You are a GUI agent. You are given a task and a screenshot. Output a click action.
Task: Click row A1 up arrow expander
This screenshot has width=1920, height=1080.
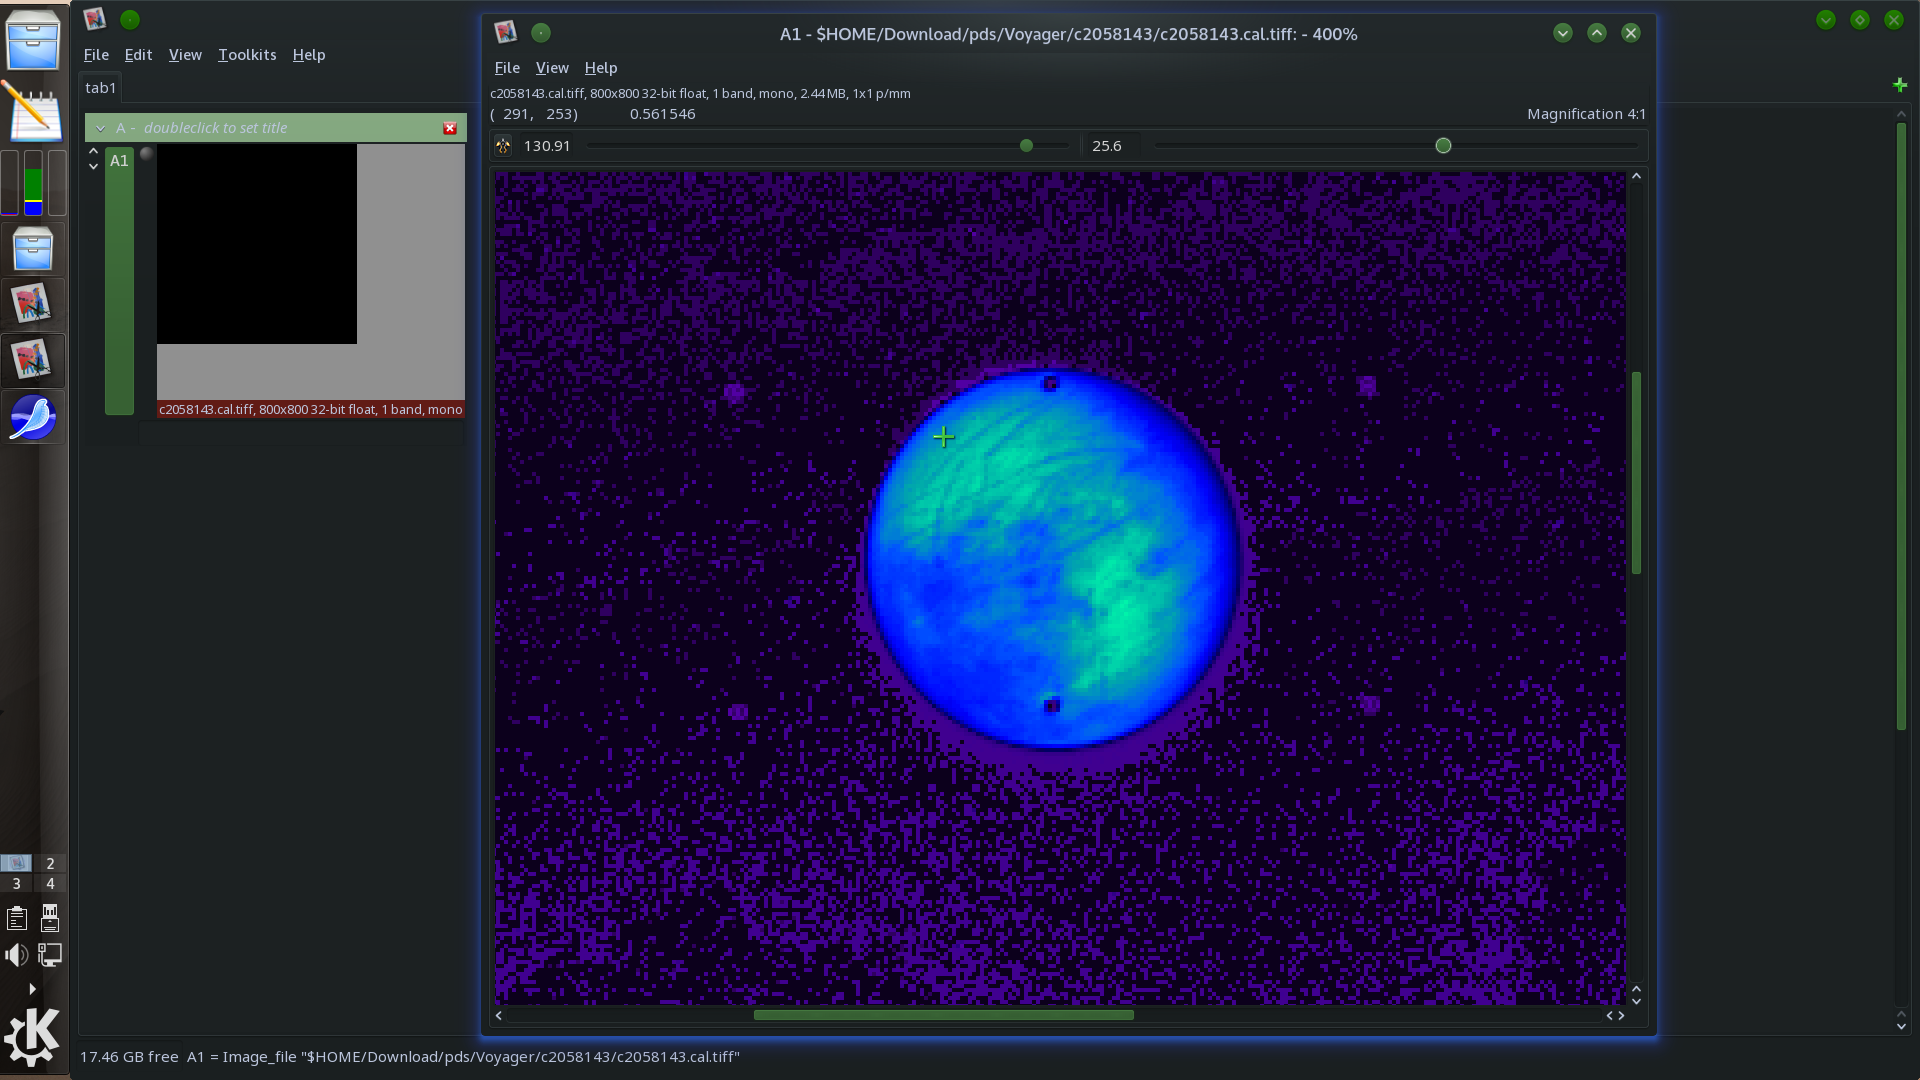[93, 152]
